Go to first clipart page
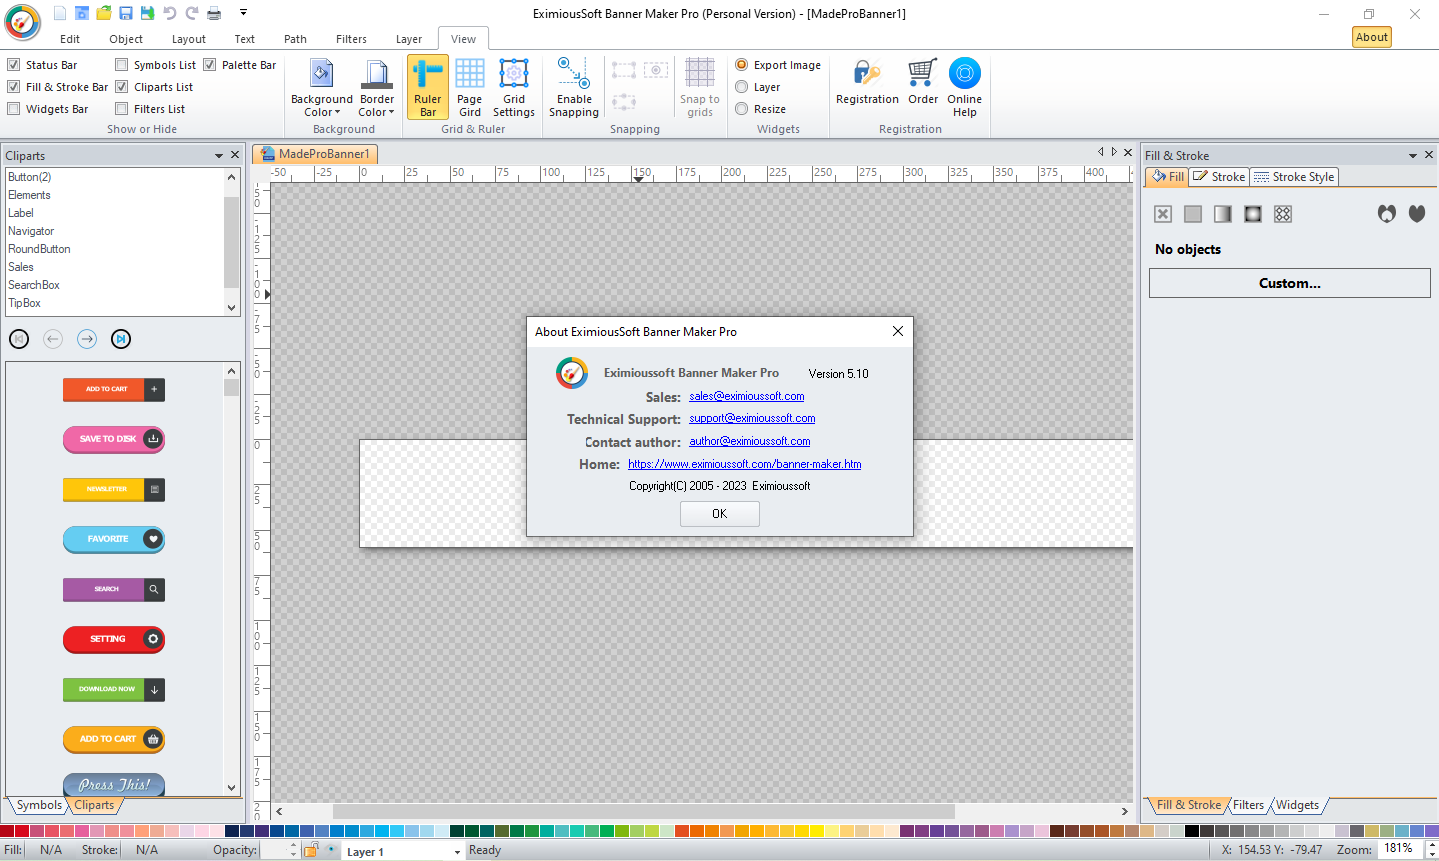The image size is (1439, 861). (19, 339)
